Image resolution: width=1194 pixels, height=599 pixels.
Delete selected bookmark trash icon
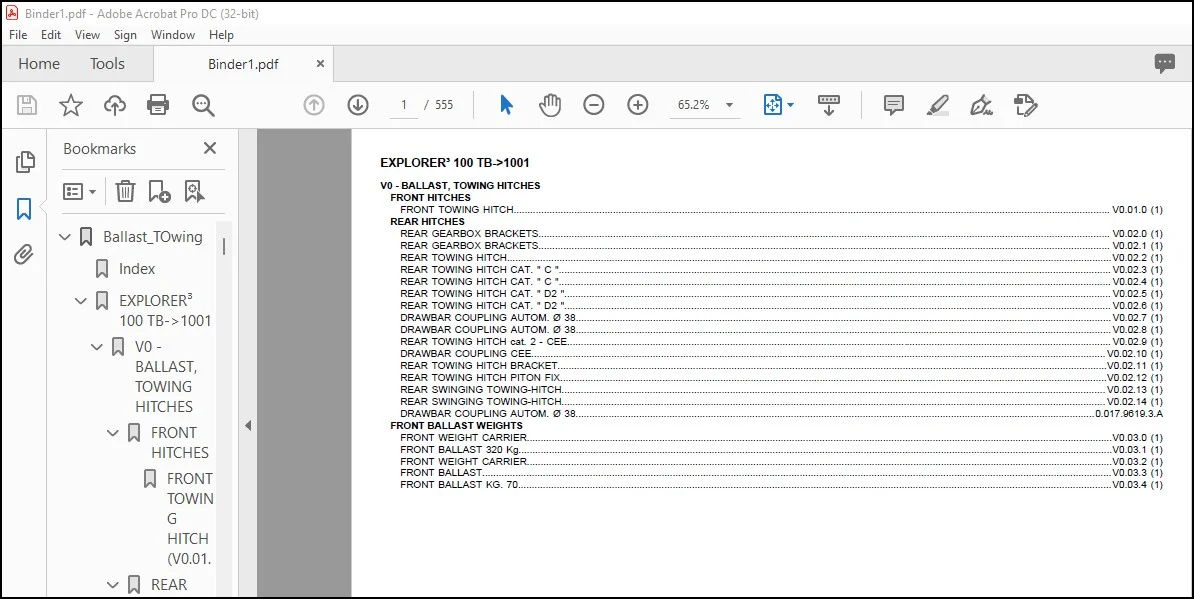(x=125, y=191)
